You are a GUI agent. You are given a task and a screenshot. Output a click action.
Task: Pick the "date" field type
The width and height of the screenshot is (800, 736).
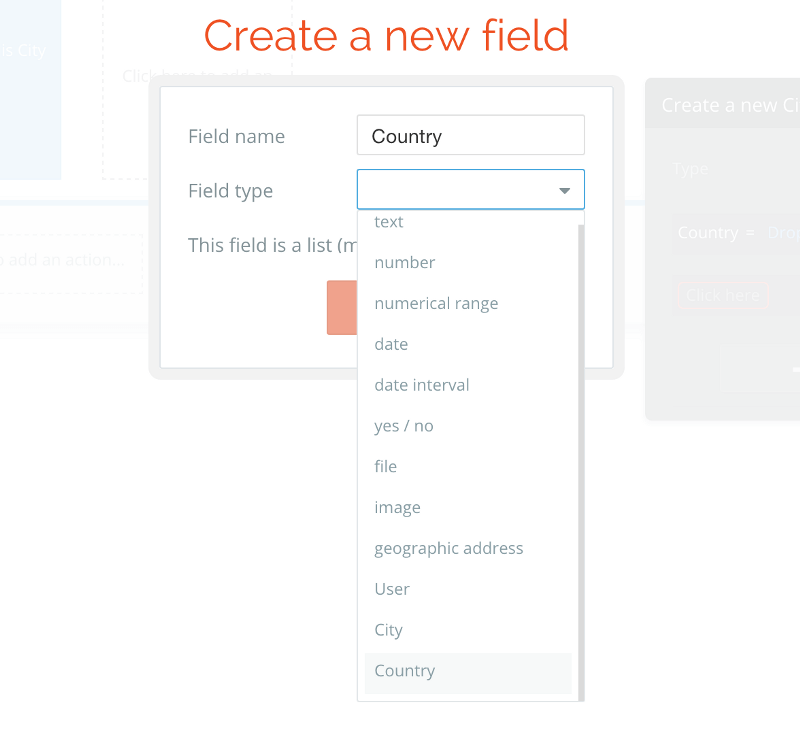[391, 344]
